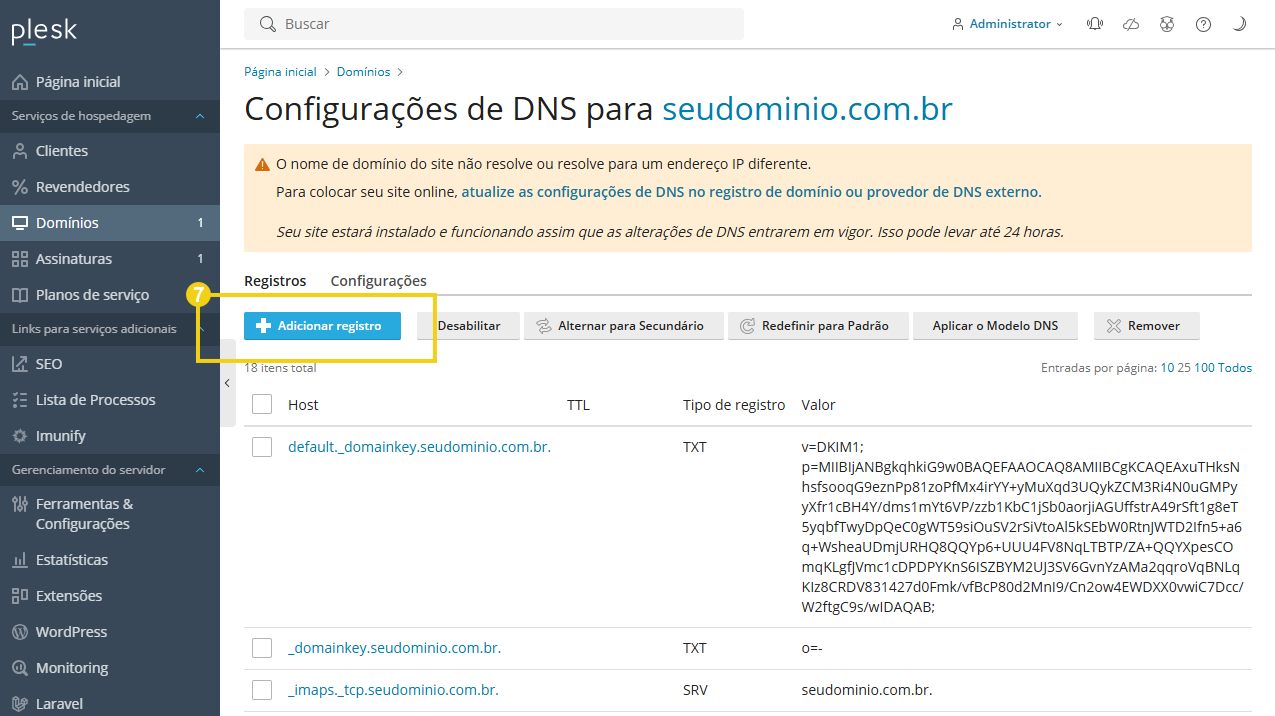Open the Plesk assistant owl icon
The height and width of the screenshot is (716, 1275).
coord(1167,23)
